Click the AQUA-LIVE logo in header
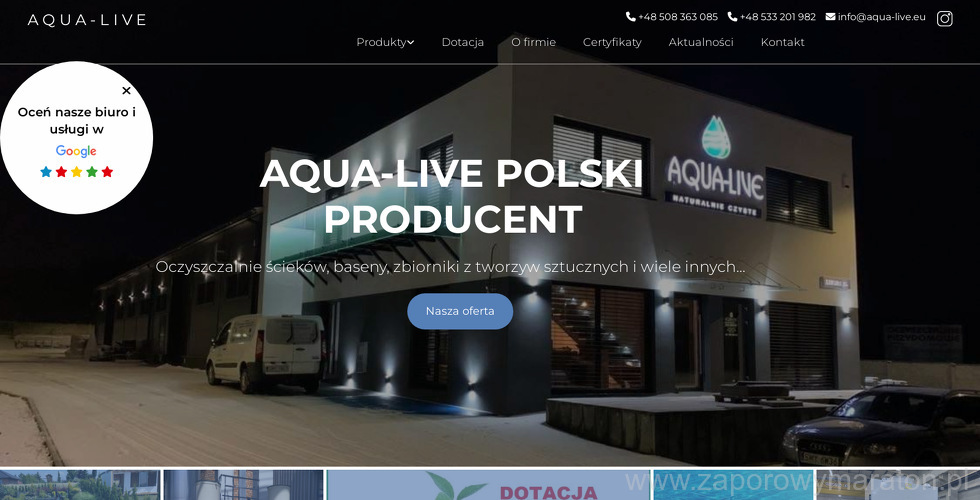980x500 pixels. 87,20
